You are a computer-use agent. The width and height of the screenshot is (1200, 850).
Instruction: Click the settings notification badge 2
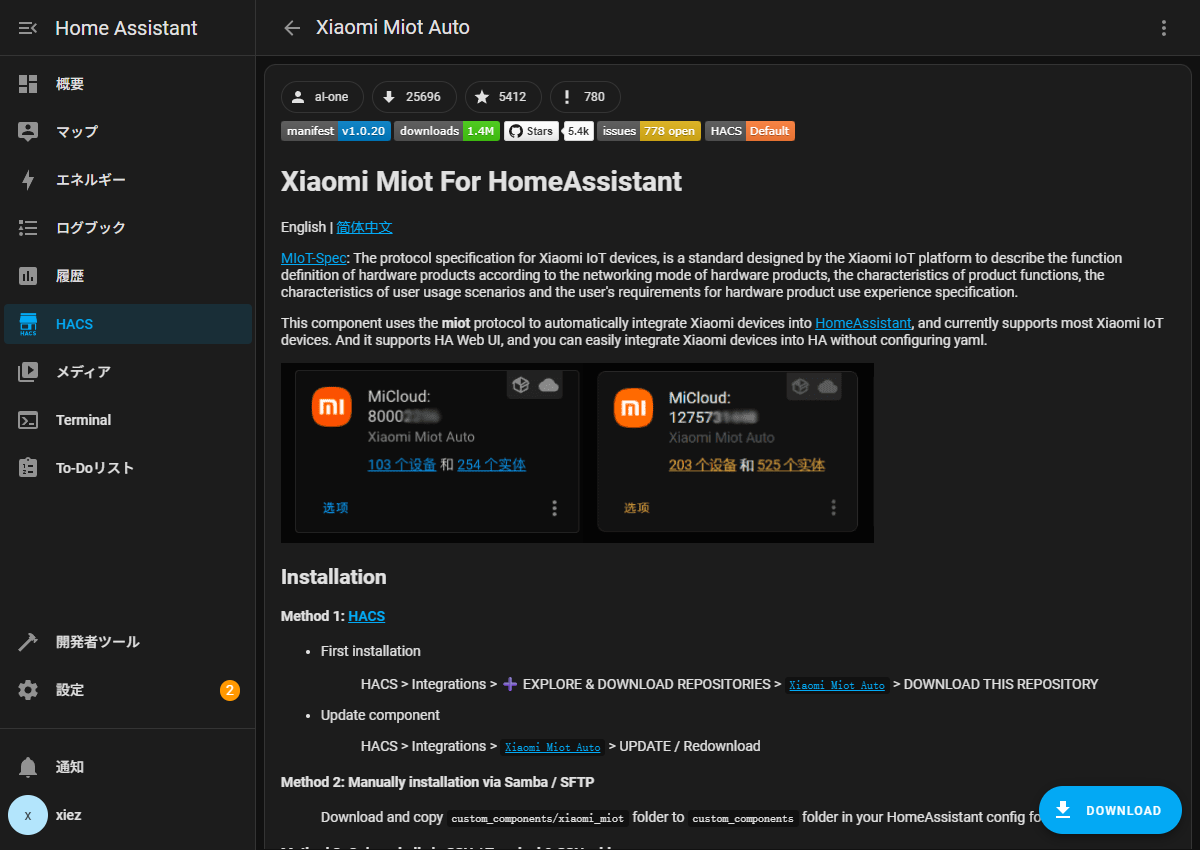230,690
